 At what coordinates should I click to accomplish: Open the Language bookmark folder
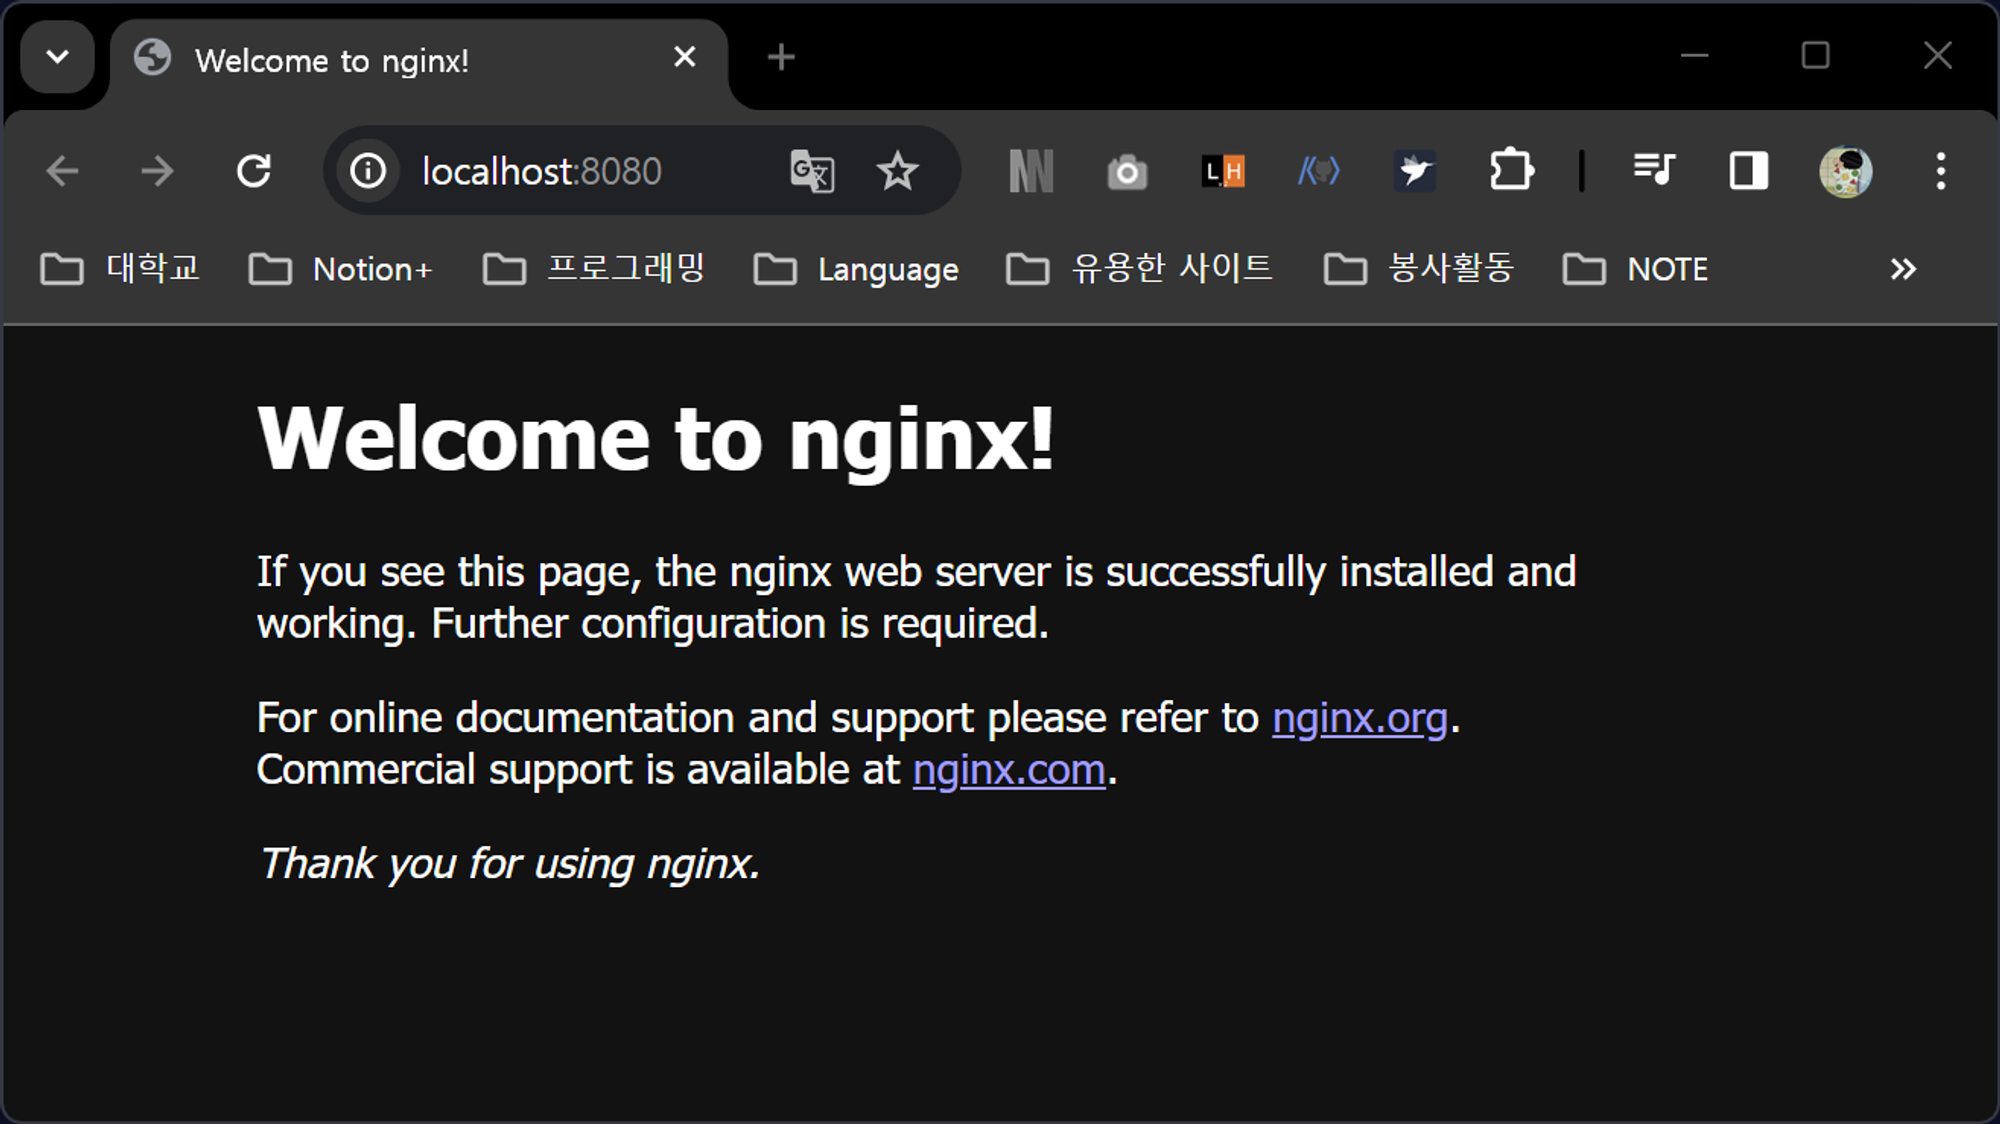[x=856, y=269]
